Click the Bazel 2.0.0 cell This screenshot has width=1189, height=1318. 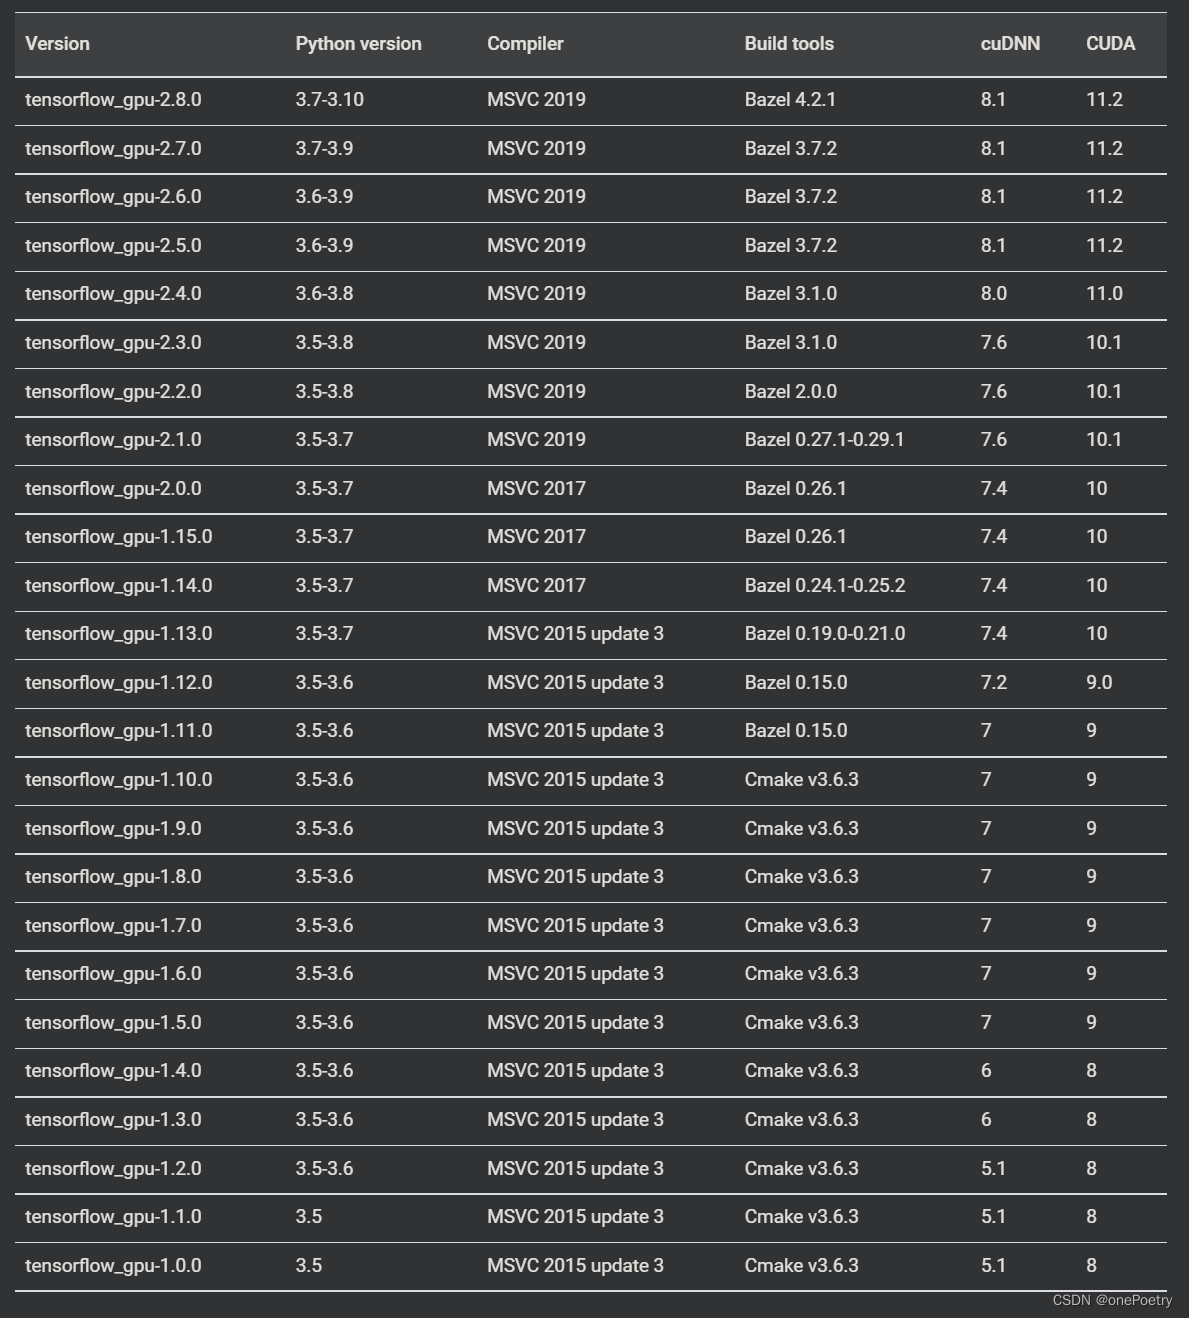(790, 392)
